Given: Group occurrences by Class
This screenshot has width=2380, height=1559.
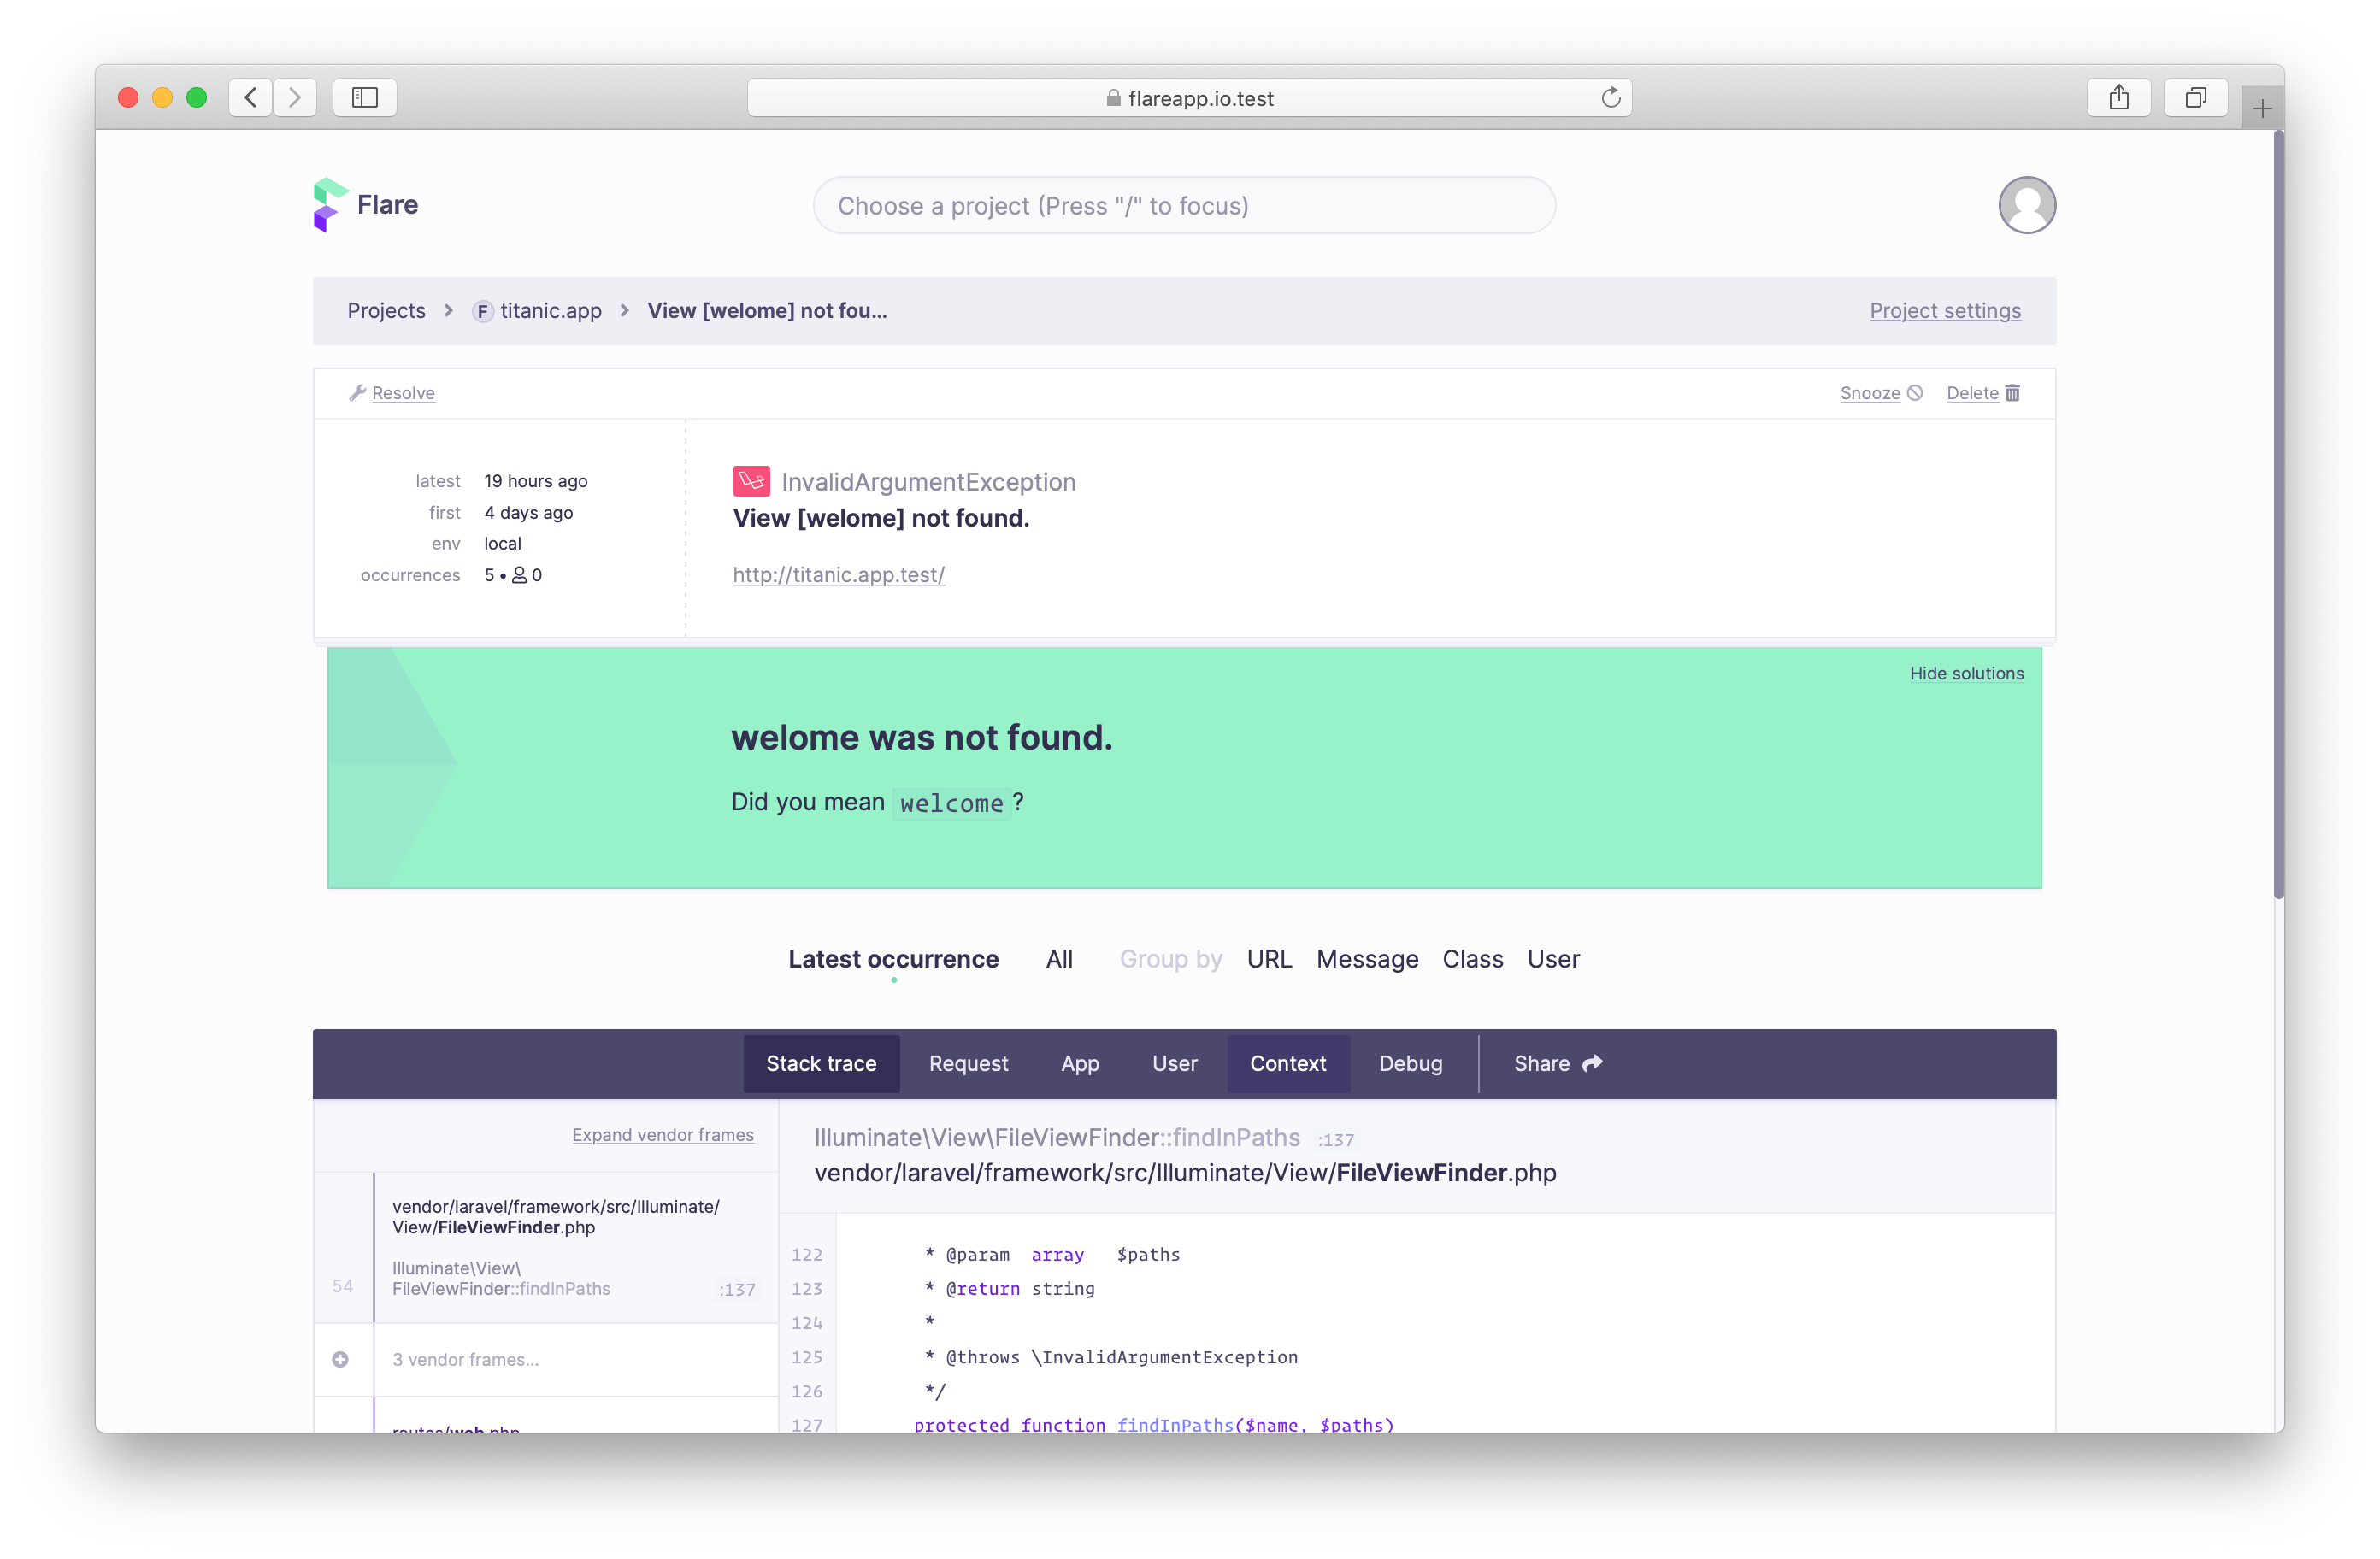Looking at the screenshot, I should (1472, 959).
